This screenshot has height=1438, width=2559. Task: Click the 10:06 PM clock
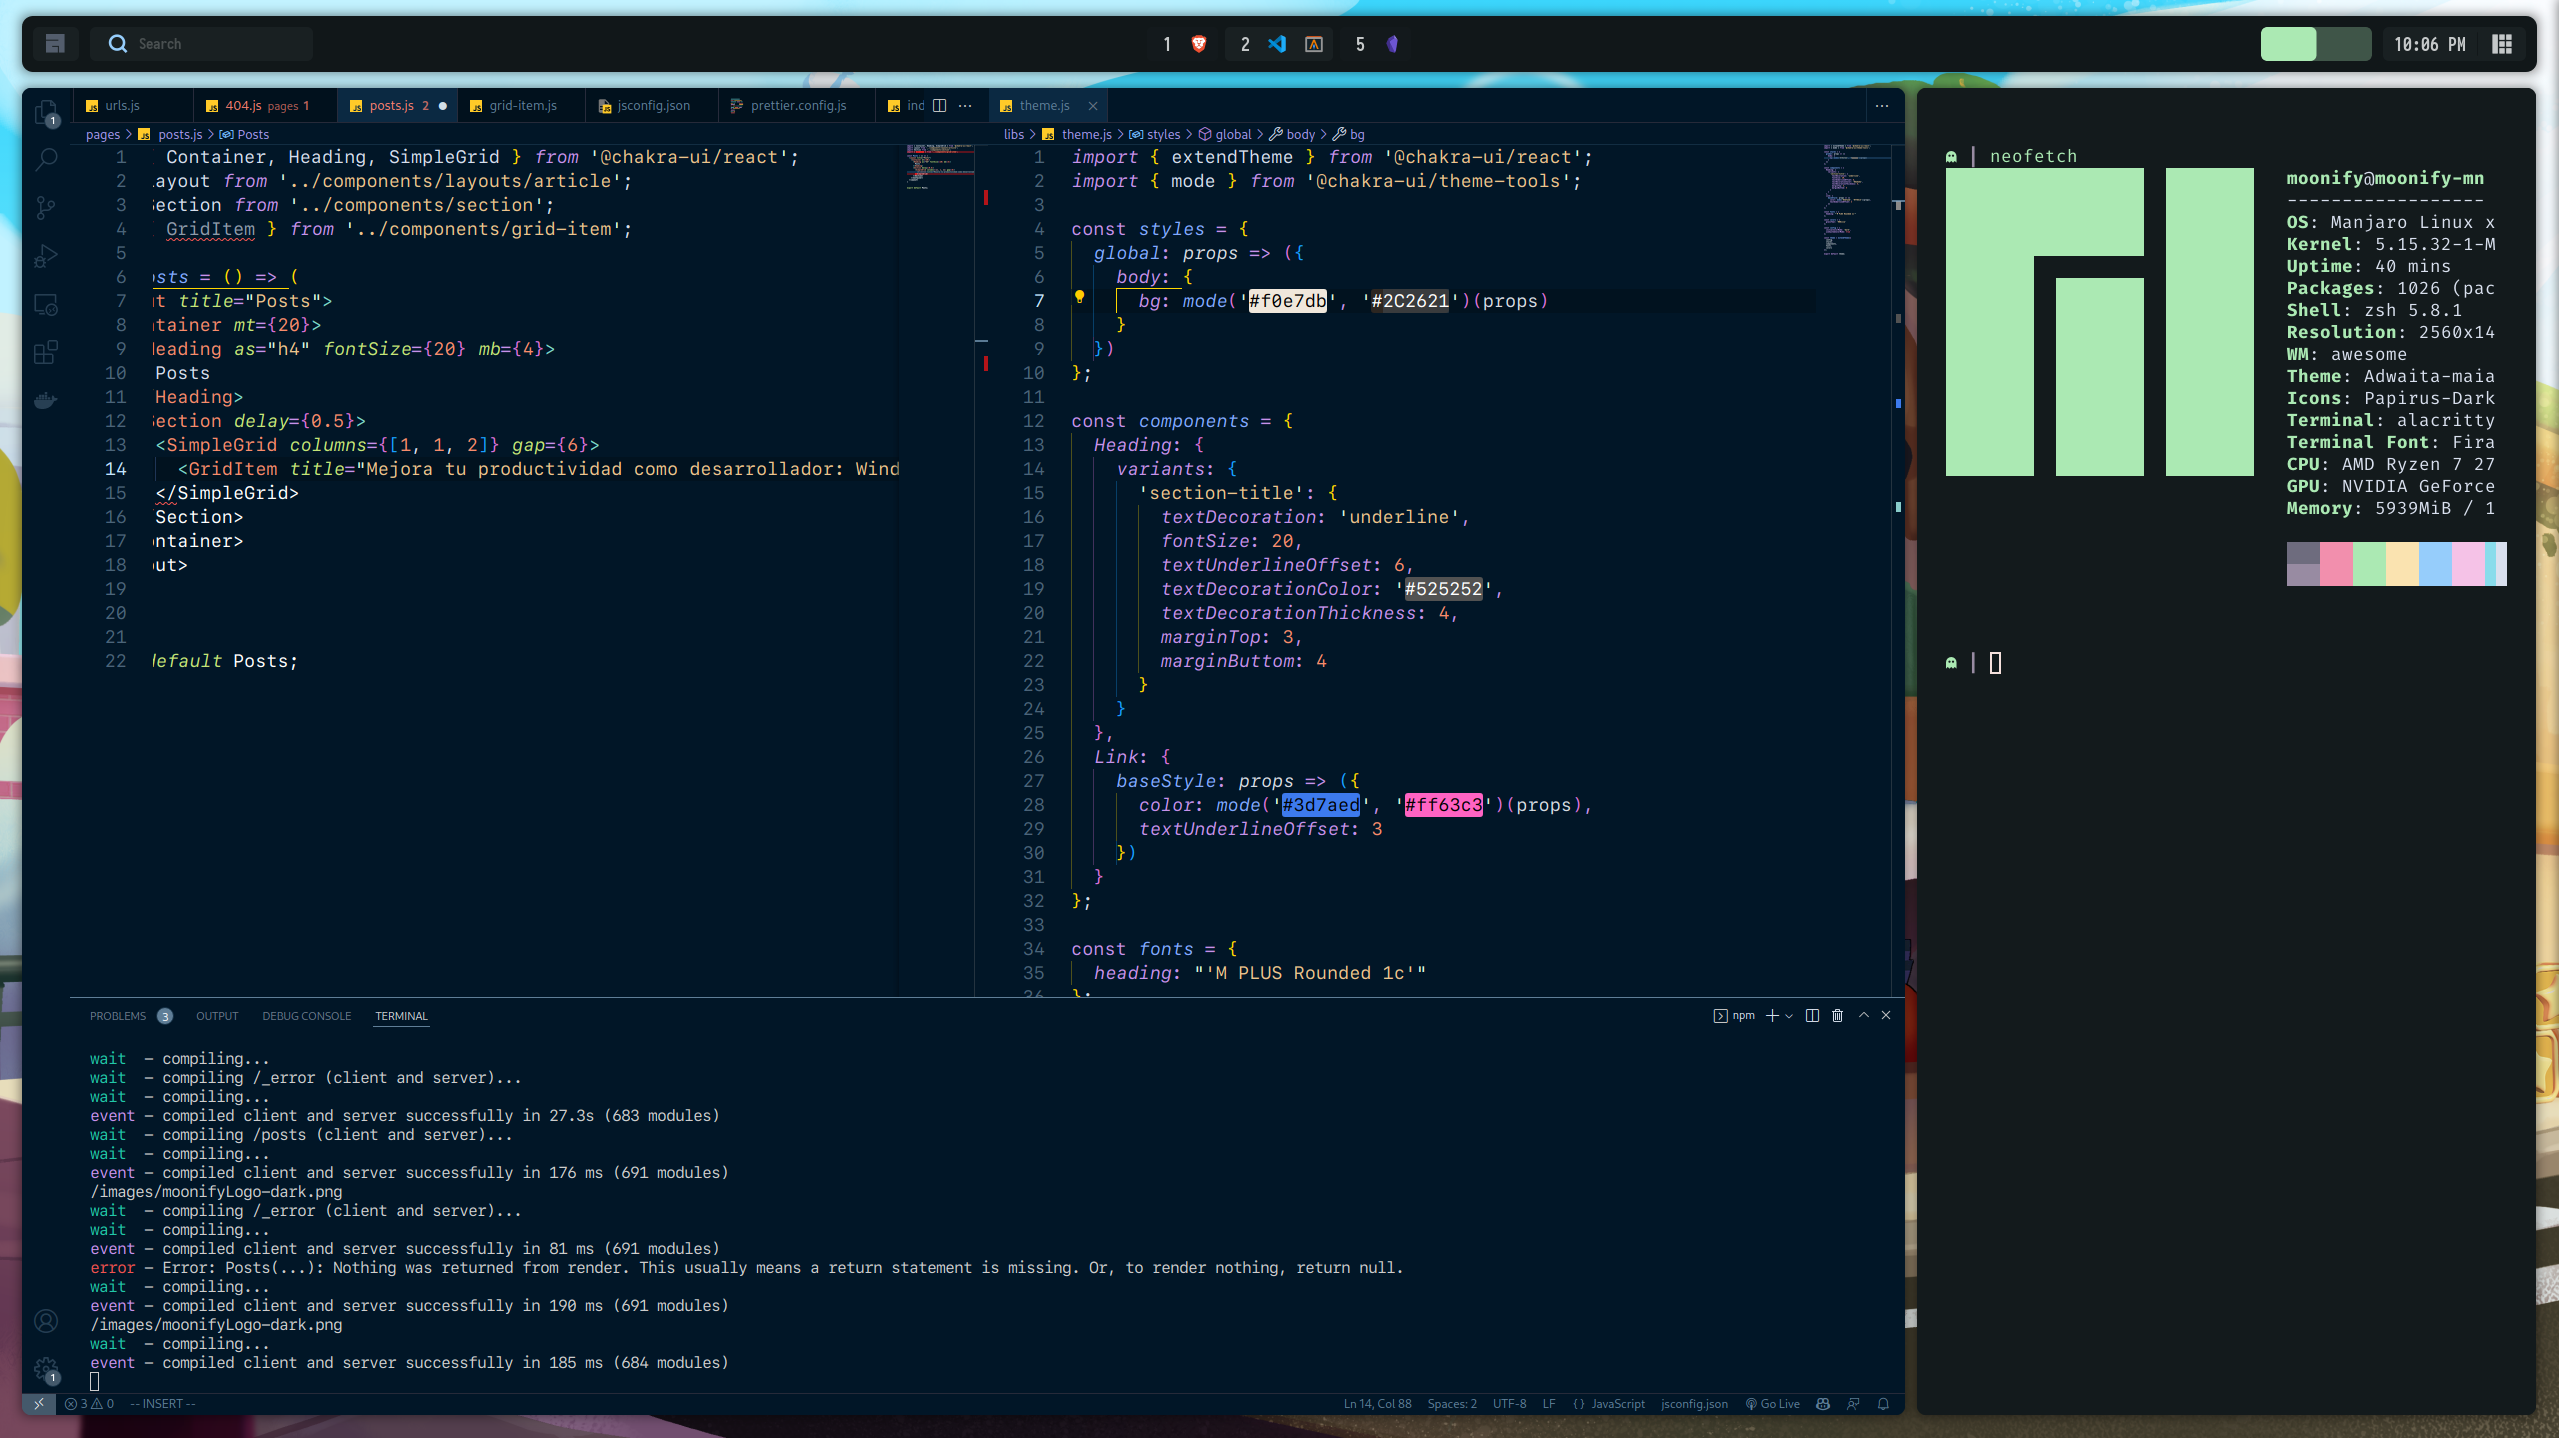pyautogui.click(x=2429, y=44)
